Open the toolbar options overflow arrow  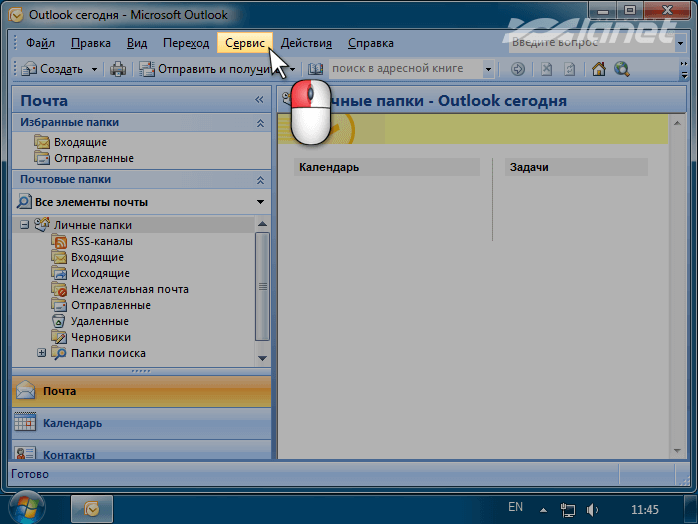(x=684, y=70)
